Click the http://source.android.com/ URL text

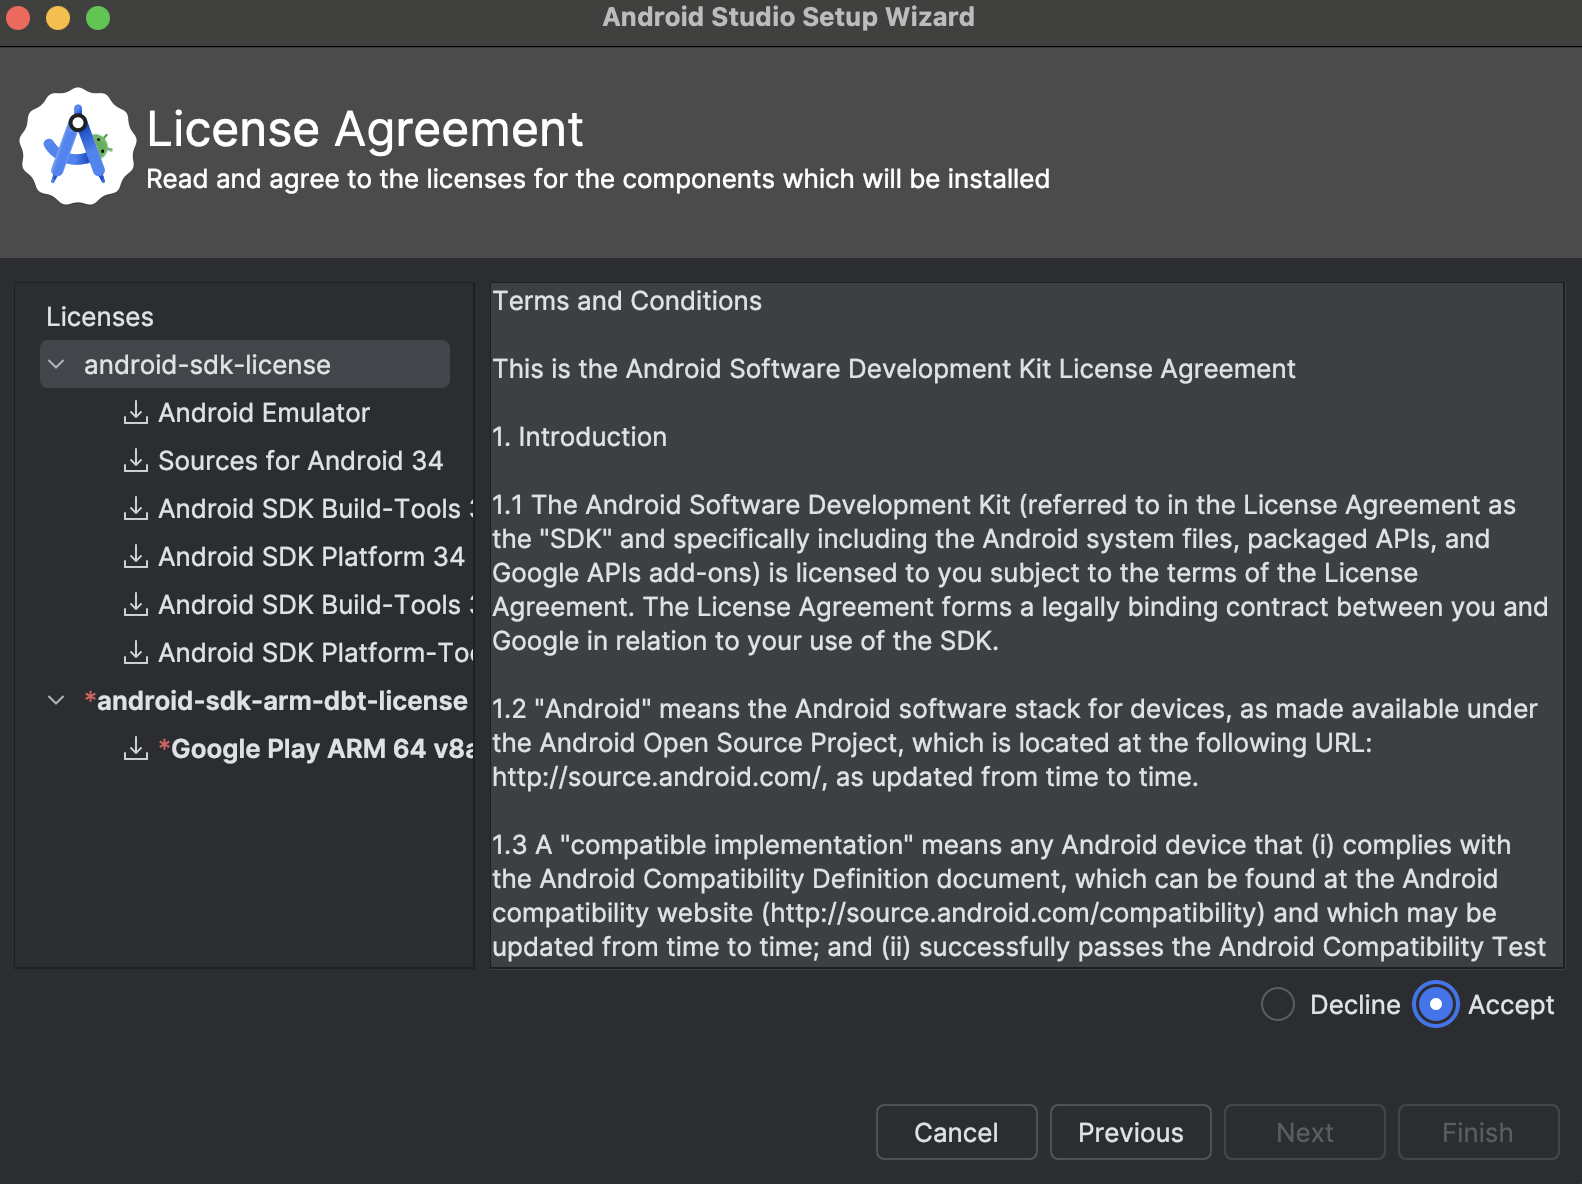[659, 777]
